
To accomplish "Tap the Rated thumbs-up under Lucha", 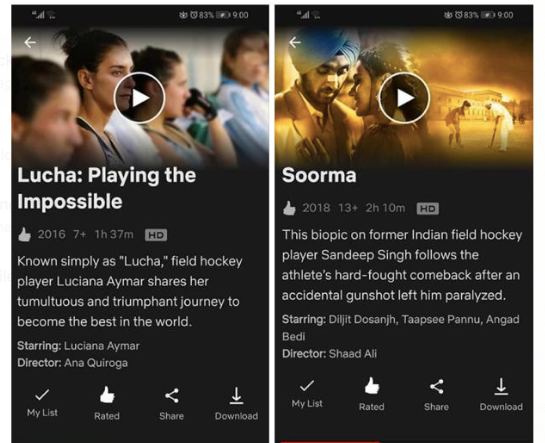I will click(x=107, y=403).
